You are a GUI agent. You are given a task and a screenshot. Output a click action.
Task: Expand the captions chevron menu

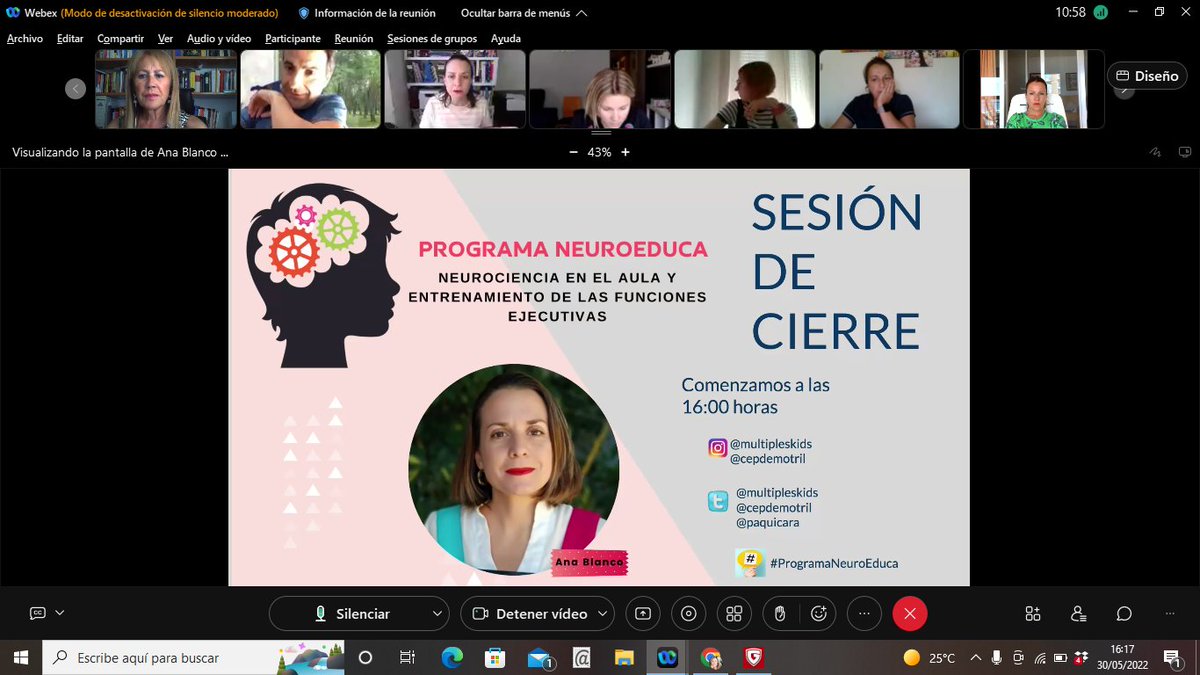[60, 613]
